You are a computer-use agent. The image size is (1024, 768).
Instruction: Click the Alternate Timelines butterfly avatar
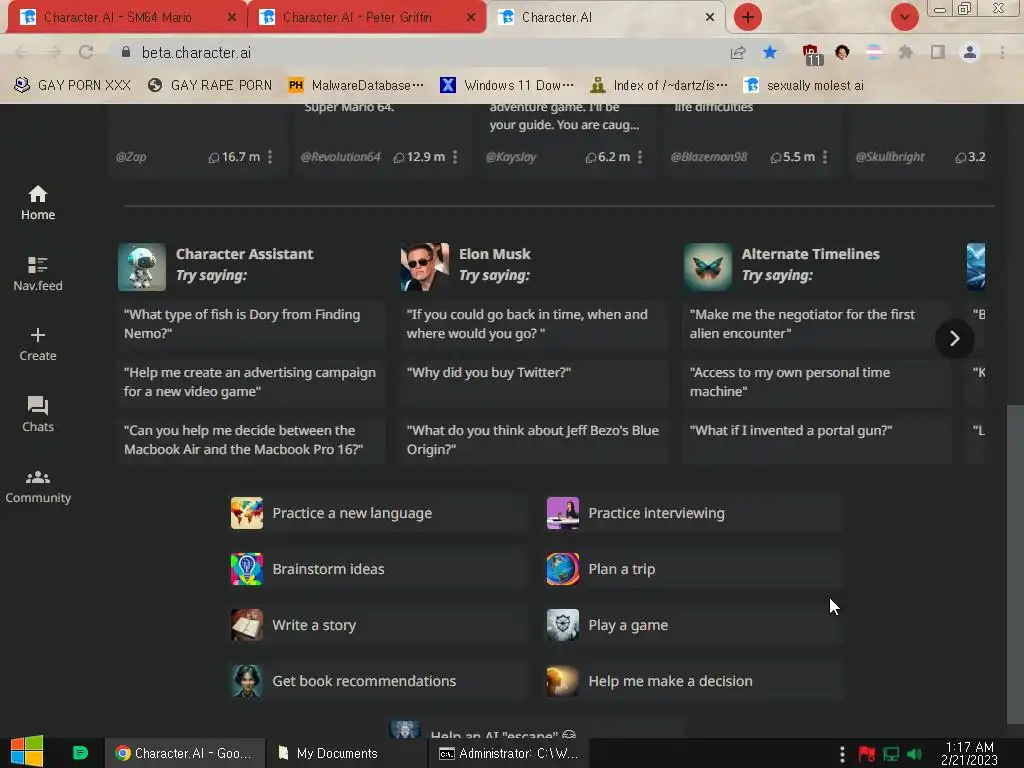[x=708, y=266]
